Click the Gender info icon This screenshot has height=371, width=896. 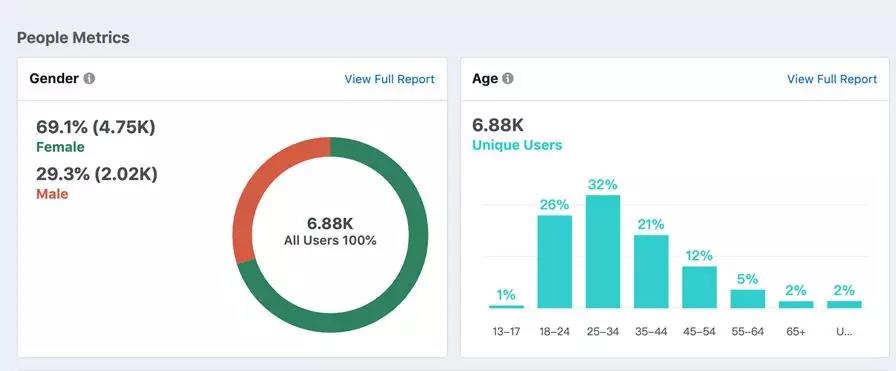coord(89,78)
